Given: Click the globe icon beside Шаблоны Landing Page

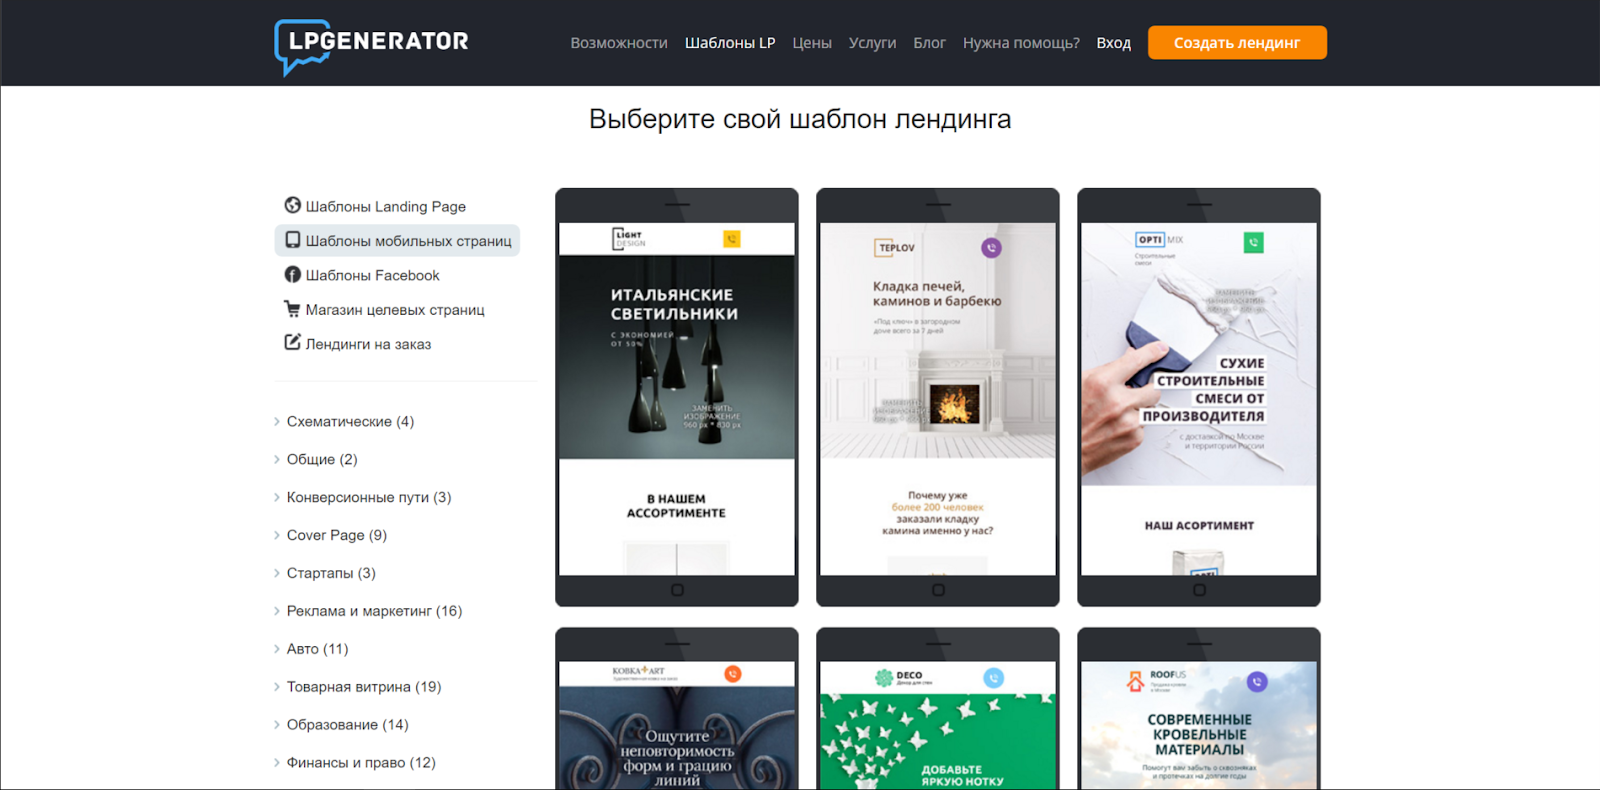Looking at the screenshot, I should [292, 205].
